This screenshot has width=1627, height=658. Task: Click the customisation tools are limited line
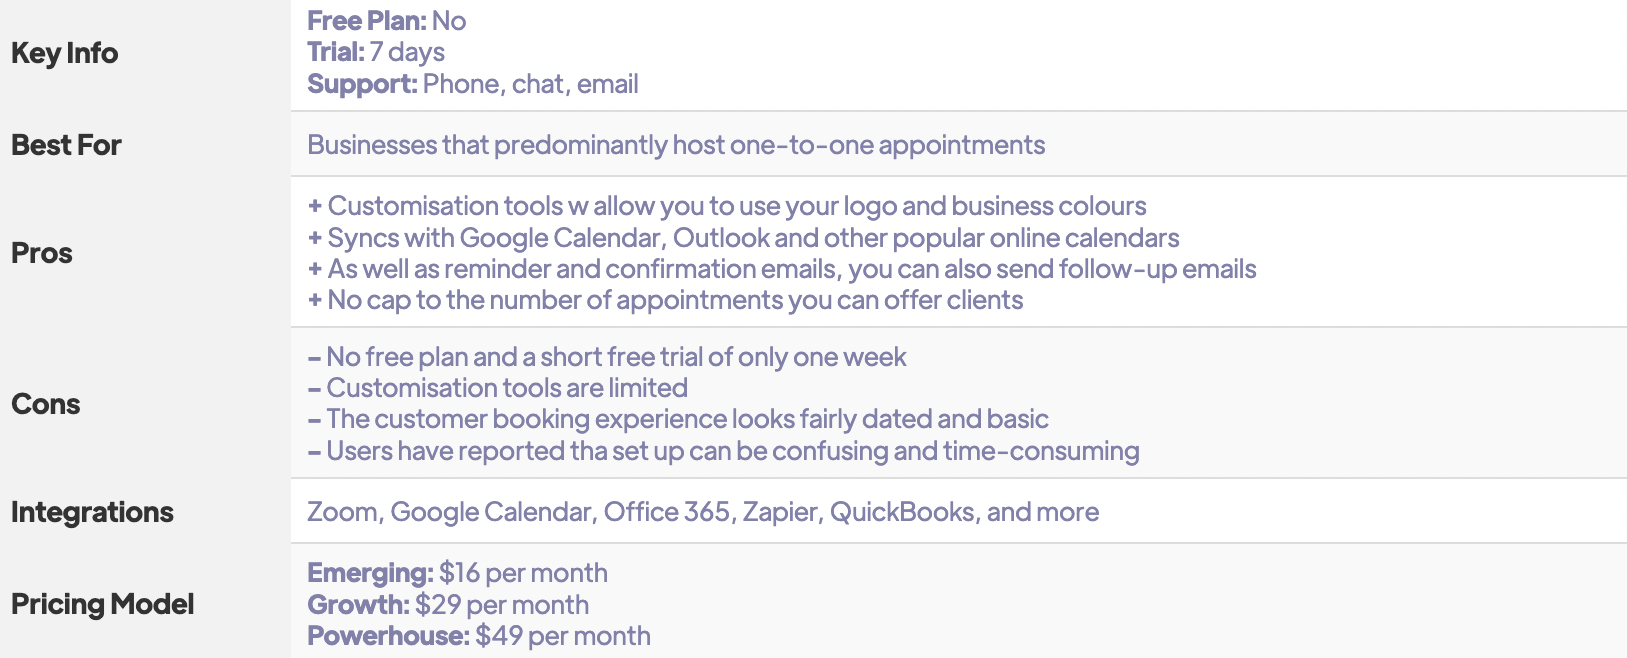tap(498, 388)
